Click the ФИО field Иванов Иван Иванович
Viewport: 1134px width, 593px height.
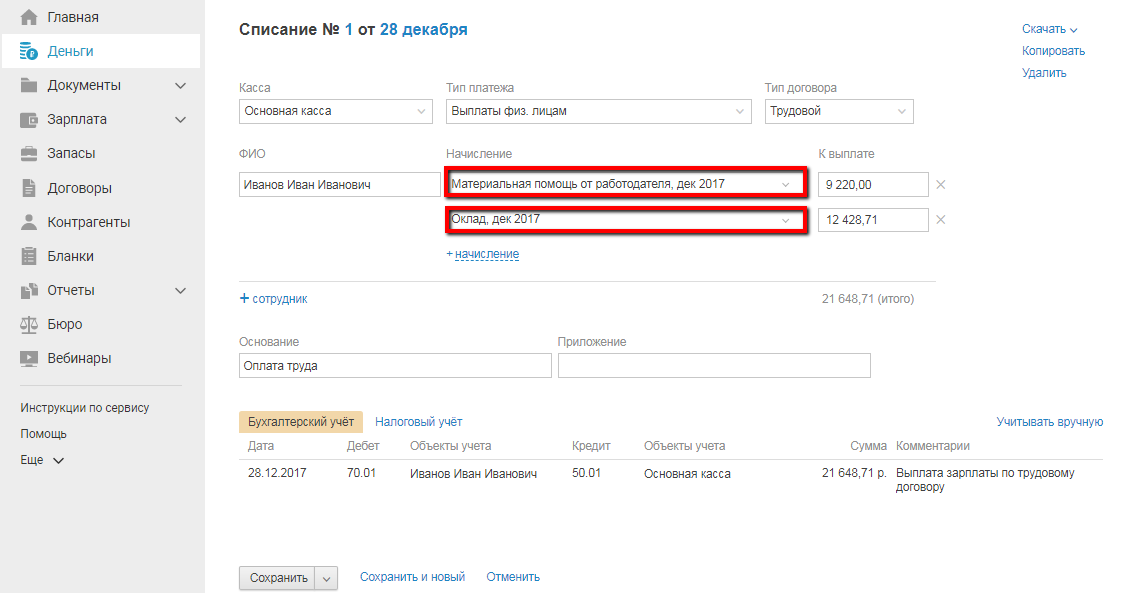coord(339,184)
